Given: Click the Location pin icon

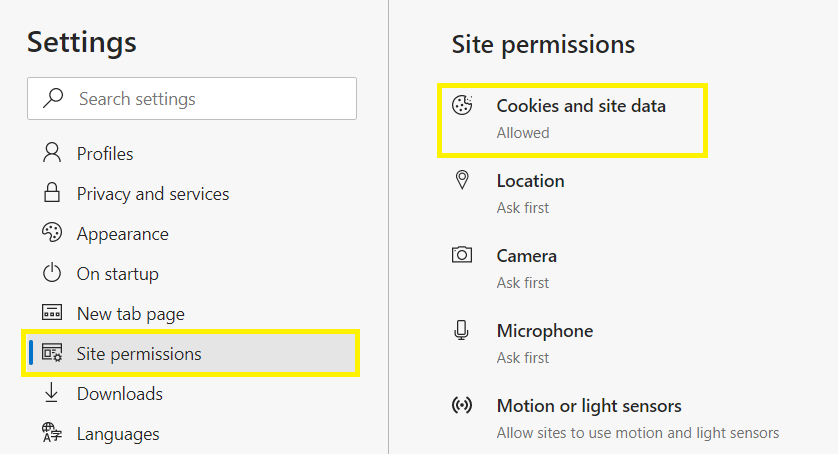Looking at the screenshot, I should (x=462, y=181).
